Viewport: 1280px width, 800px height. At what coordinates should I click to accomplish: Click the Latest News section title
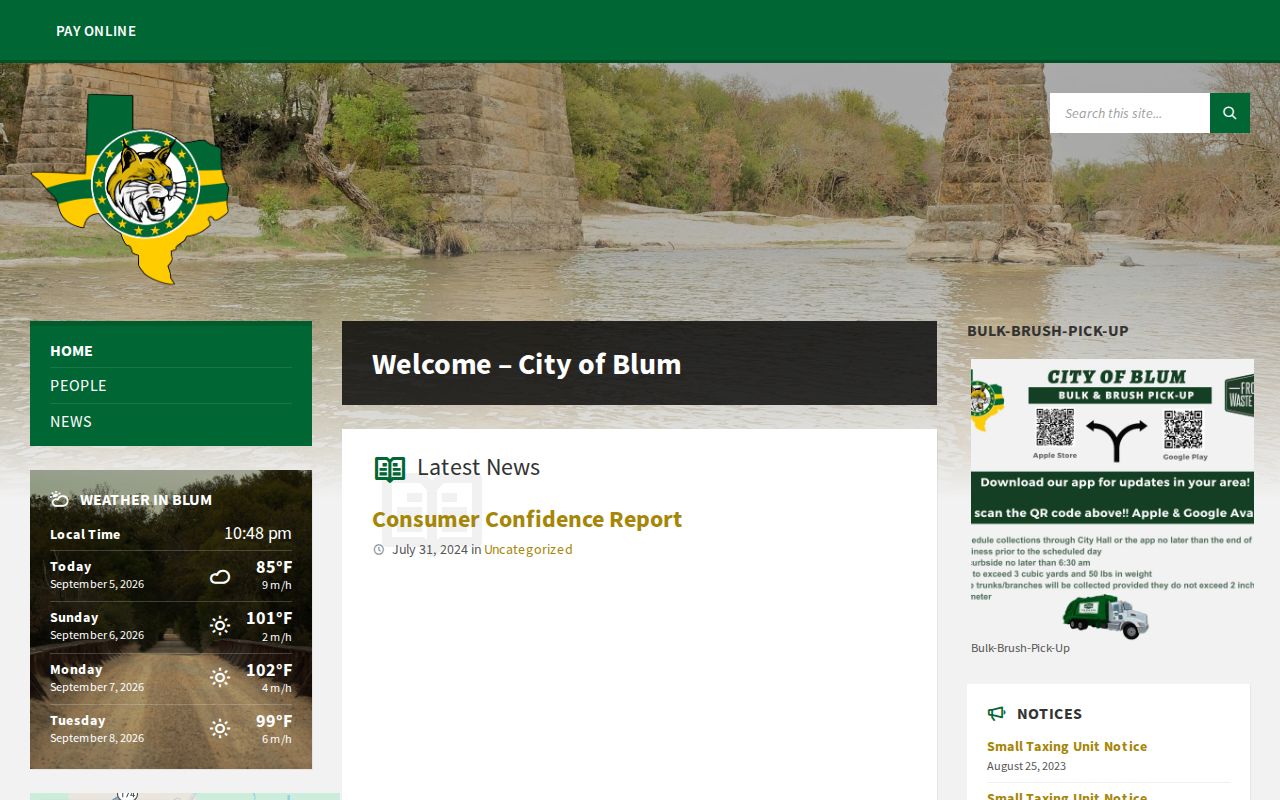478,467
